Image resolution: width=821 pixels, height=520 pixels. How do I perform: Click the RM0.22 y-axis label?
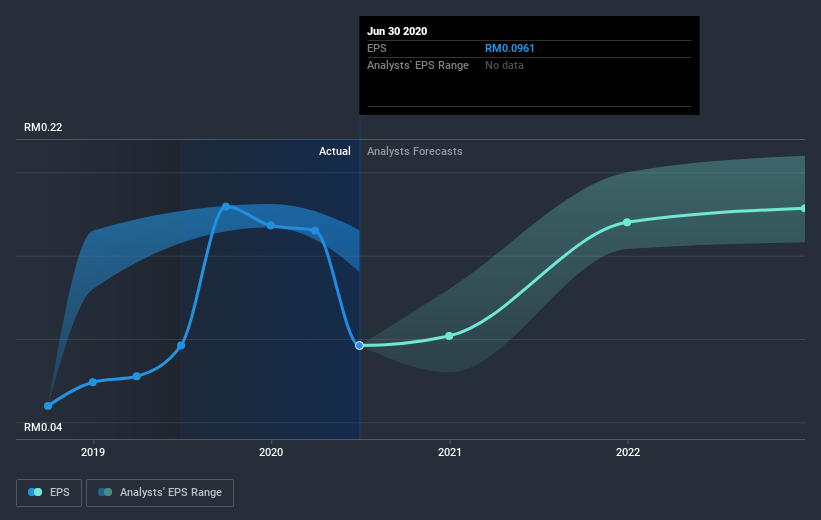tap(44, 128)
